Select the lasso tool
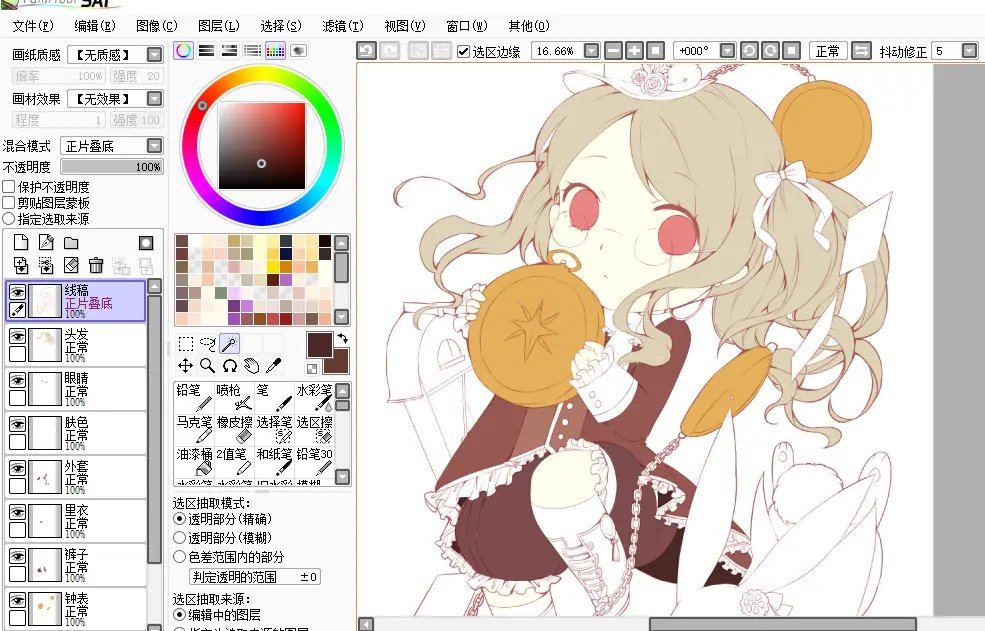 coord(207,344)
